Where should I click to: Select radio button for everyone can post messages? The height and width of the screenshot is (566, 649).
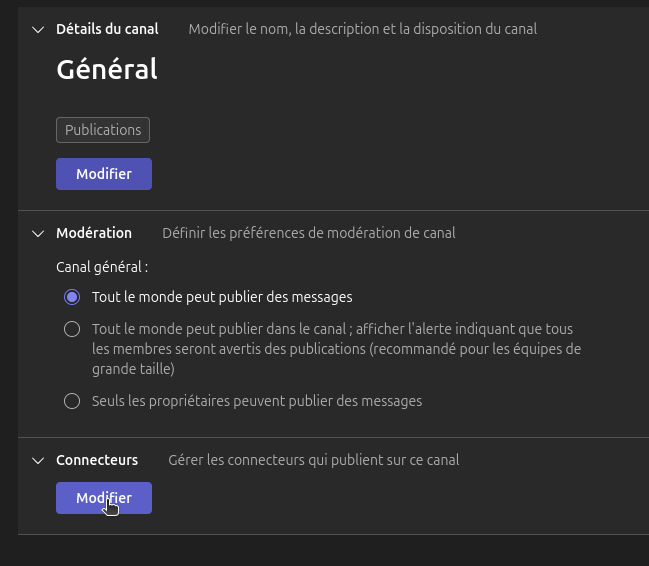point(72,297)
